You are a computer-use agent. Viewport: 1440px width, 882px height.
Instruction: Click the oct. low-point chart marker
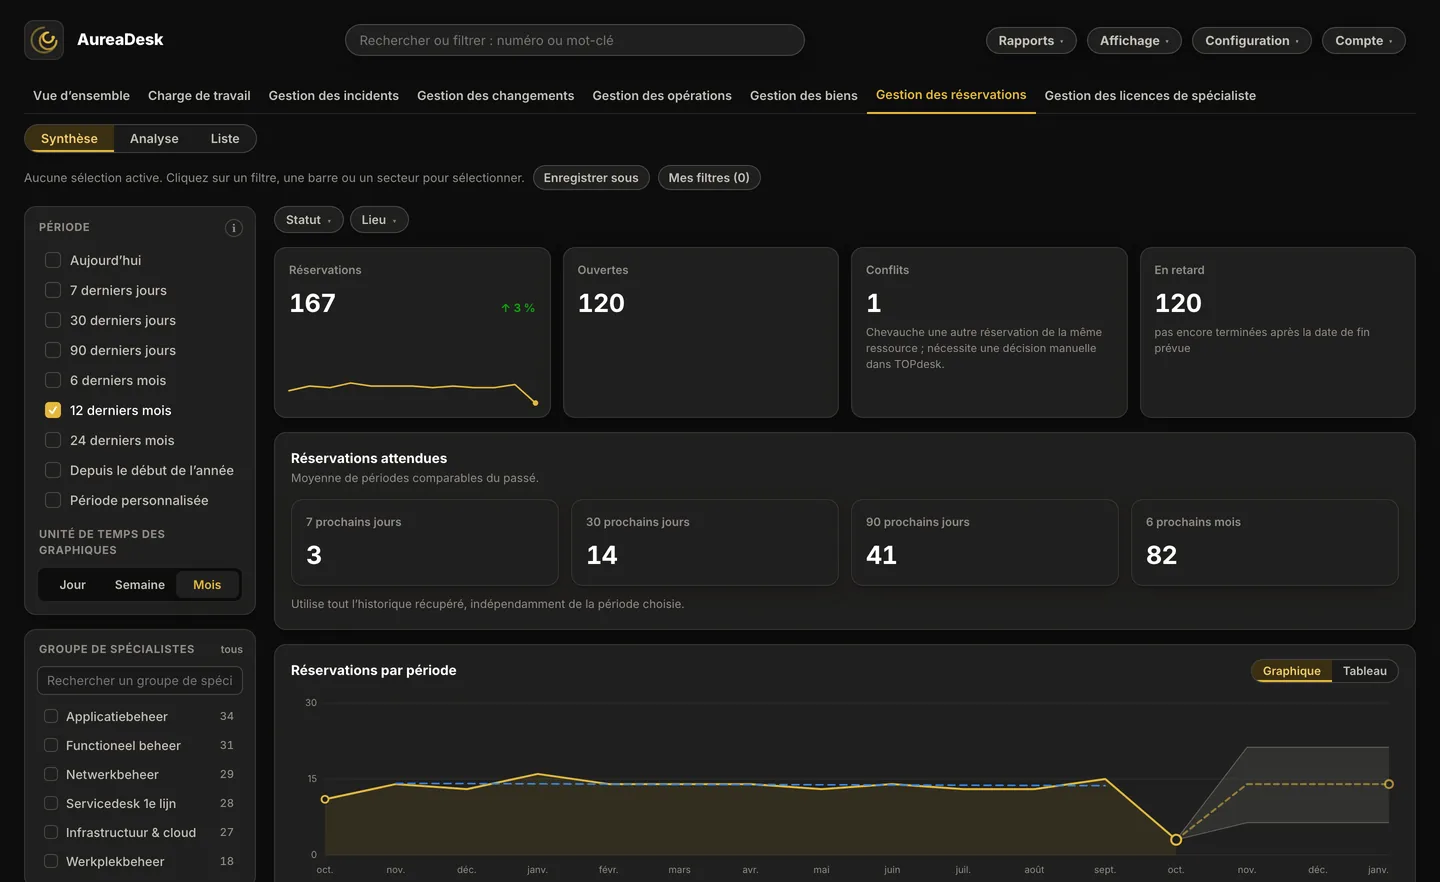pyautogui.click(x=1176, y=840)
